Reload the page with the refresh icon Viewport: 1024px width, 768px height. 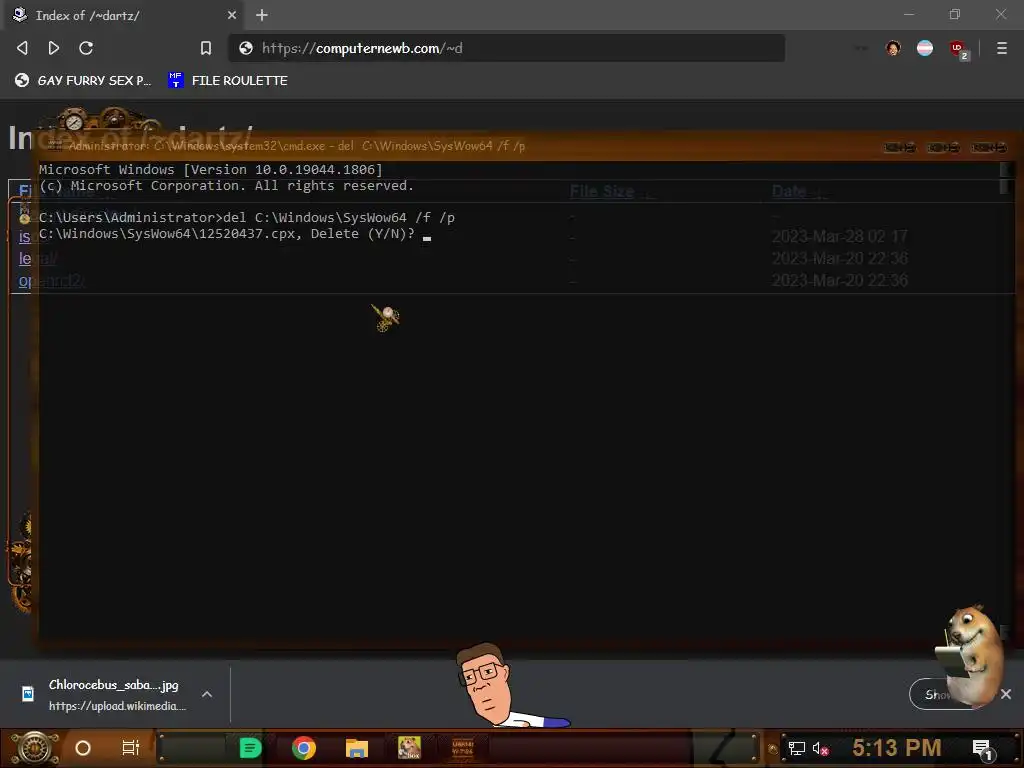pos(86,48)
